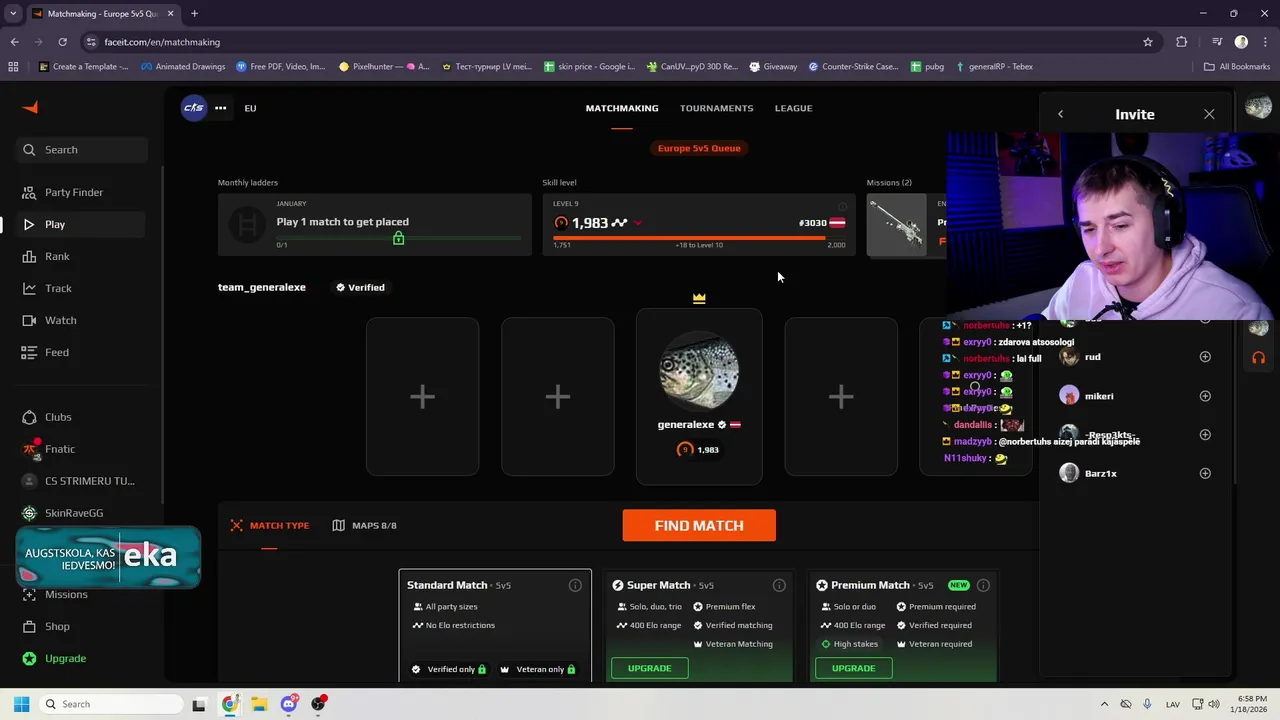
Task: Open Premium Match info icon
Action: click(983, 585)
